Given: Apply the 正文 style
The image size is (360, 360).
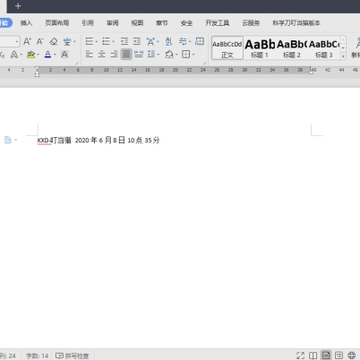Looking at the screenshot, I should click(x=227, y=48).
